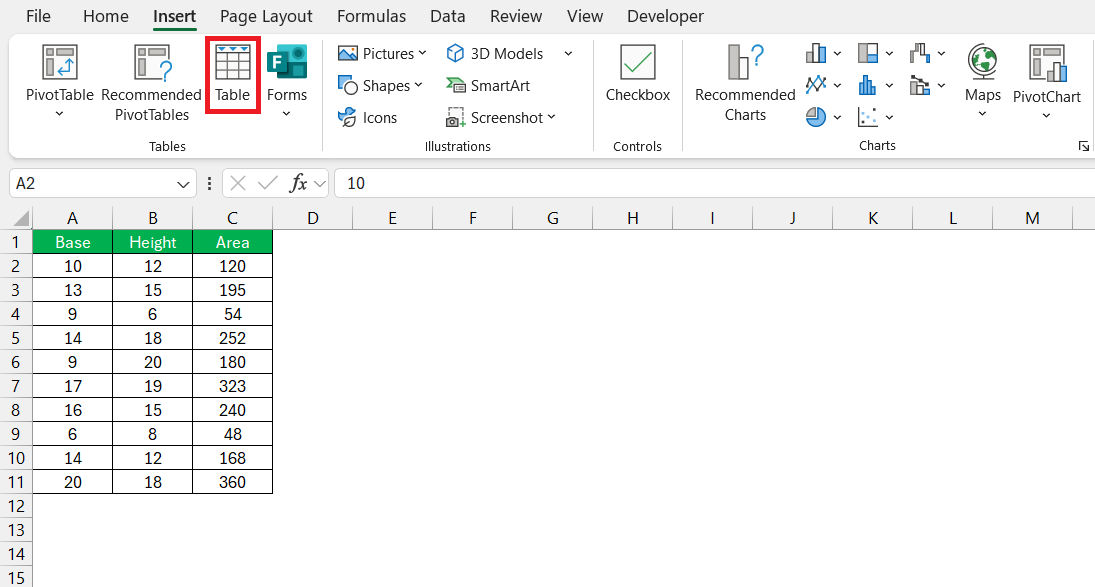
Task: Click the Select All corner triangle
Action: pyautogui.click(x=22, y=218)
